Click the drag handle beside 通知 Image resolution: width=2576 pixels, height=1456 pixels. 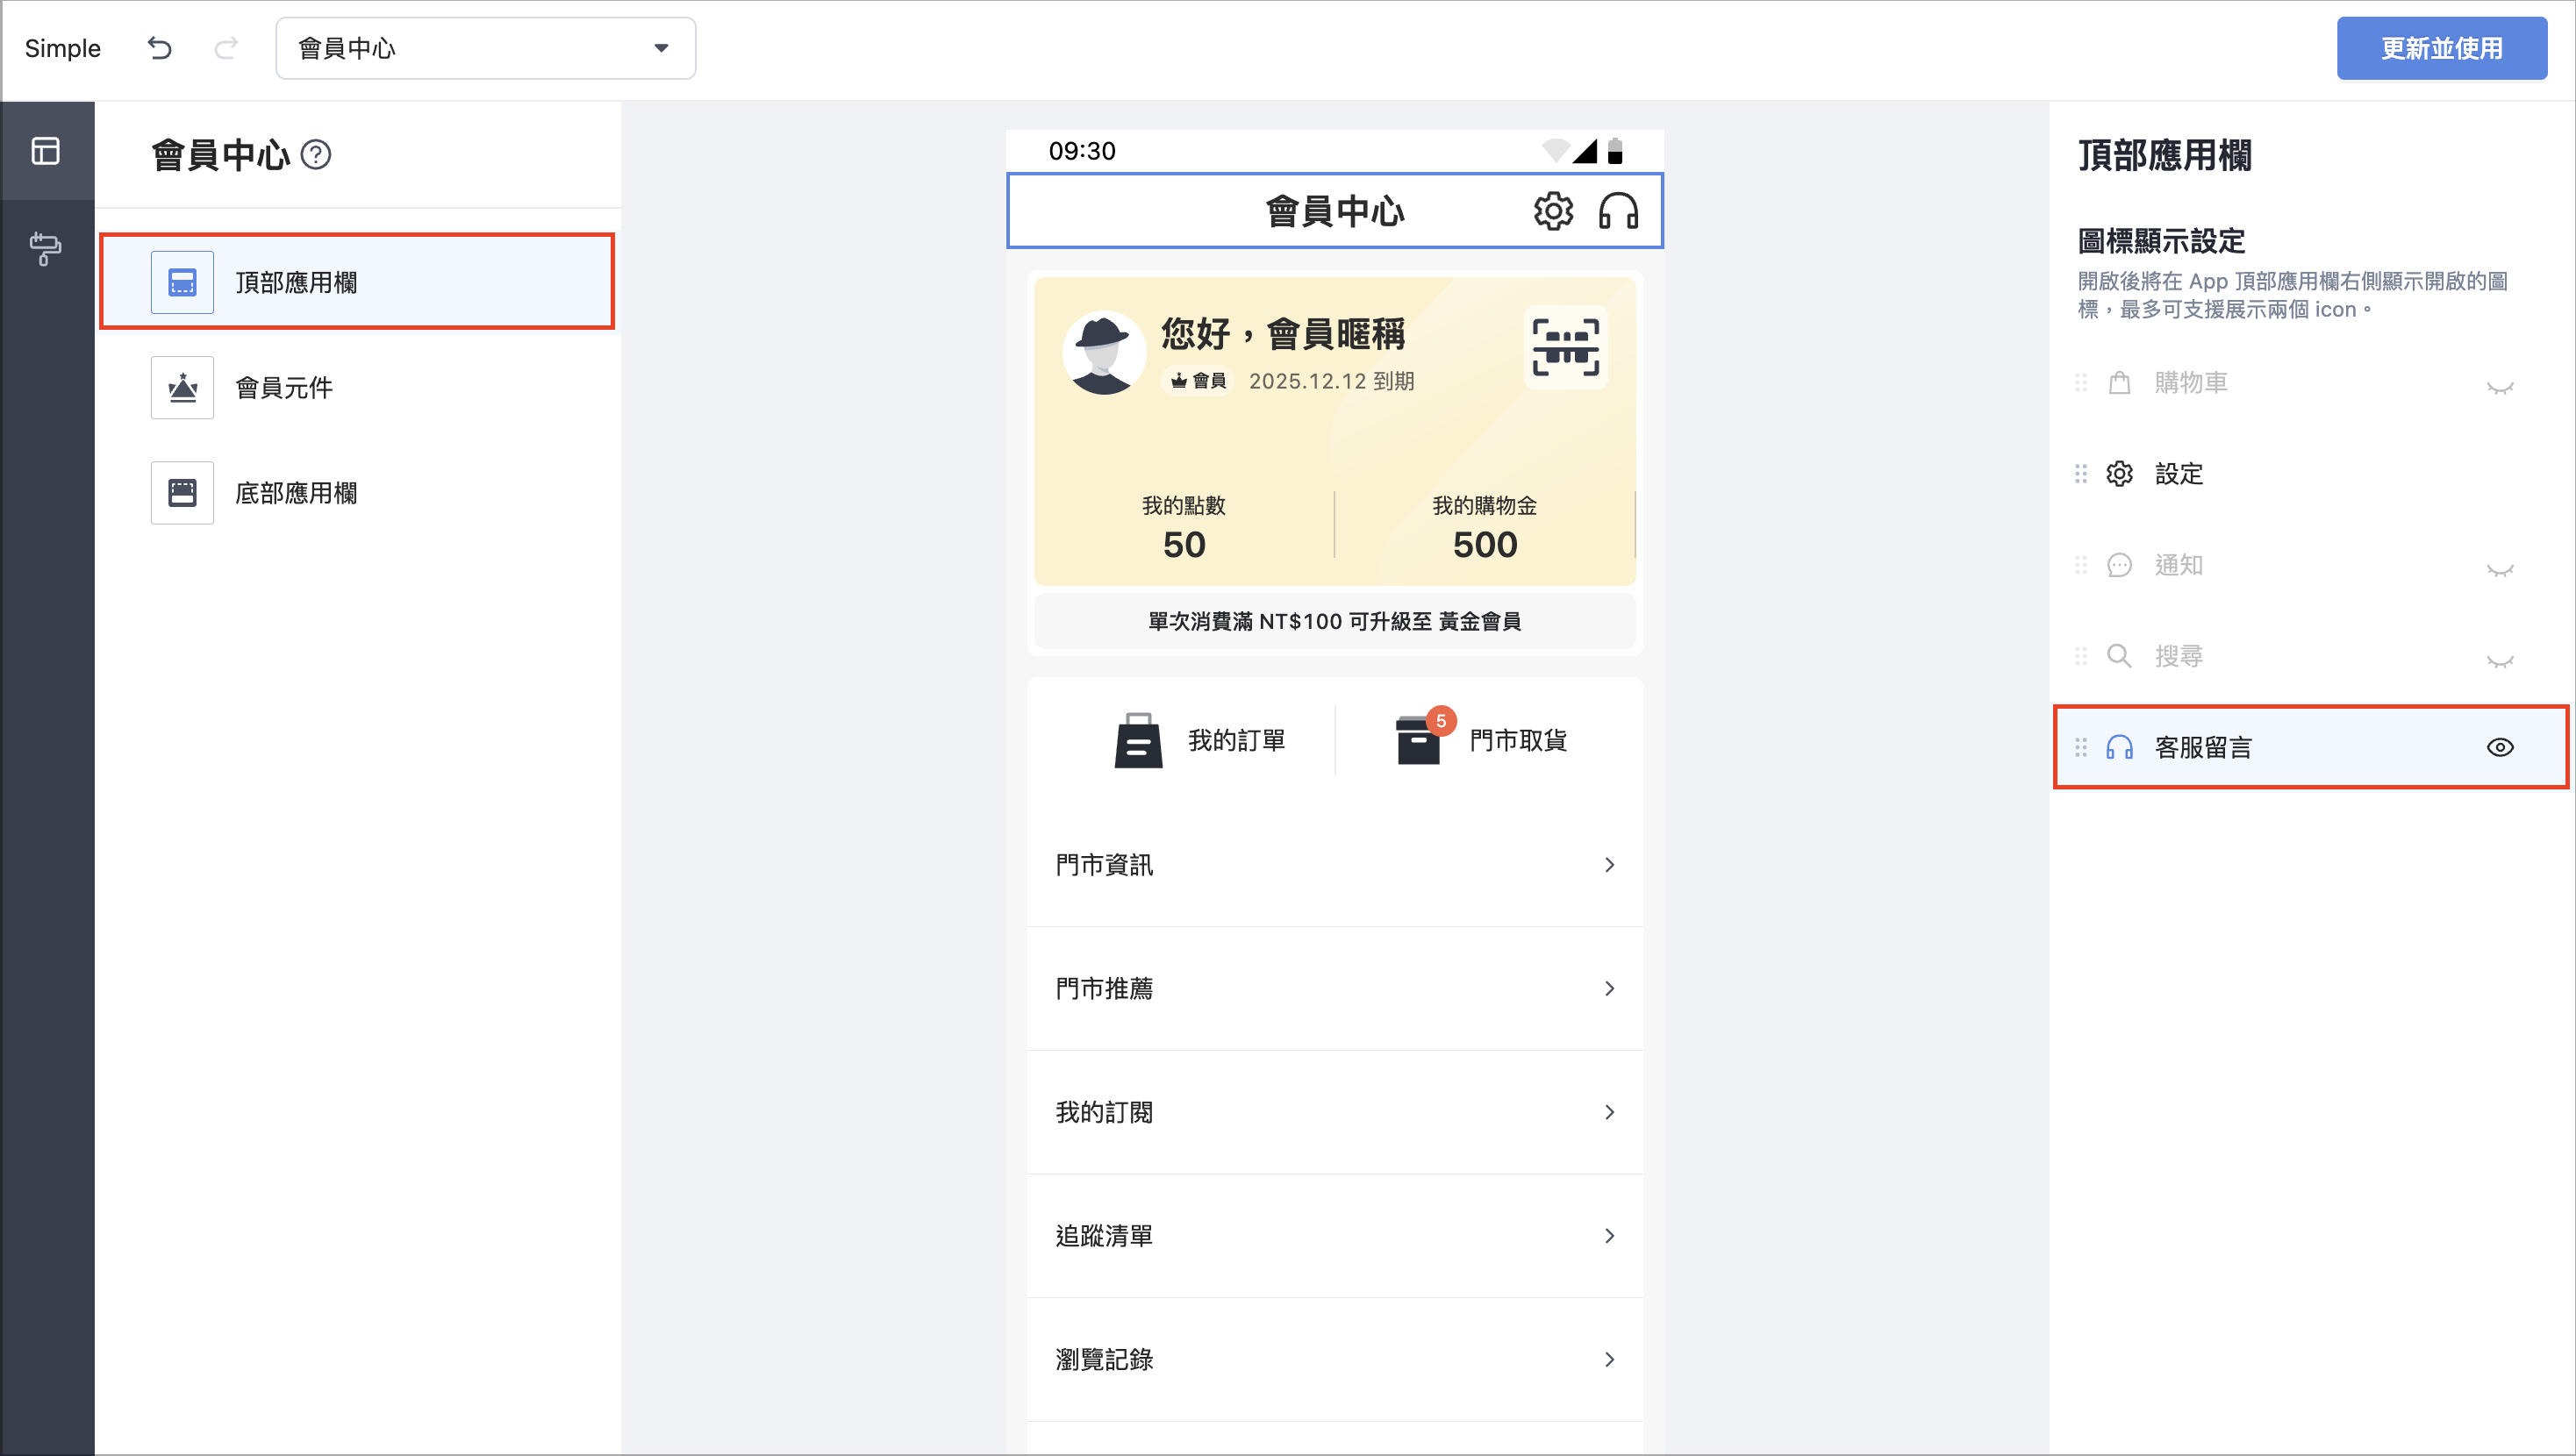coord(2081,565)
